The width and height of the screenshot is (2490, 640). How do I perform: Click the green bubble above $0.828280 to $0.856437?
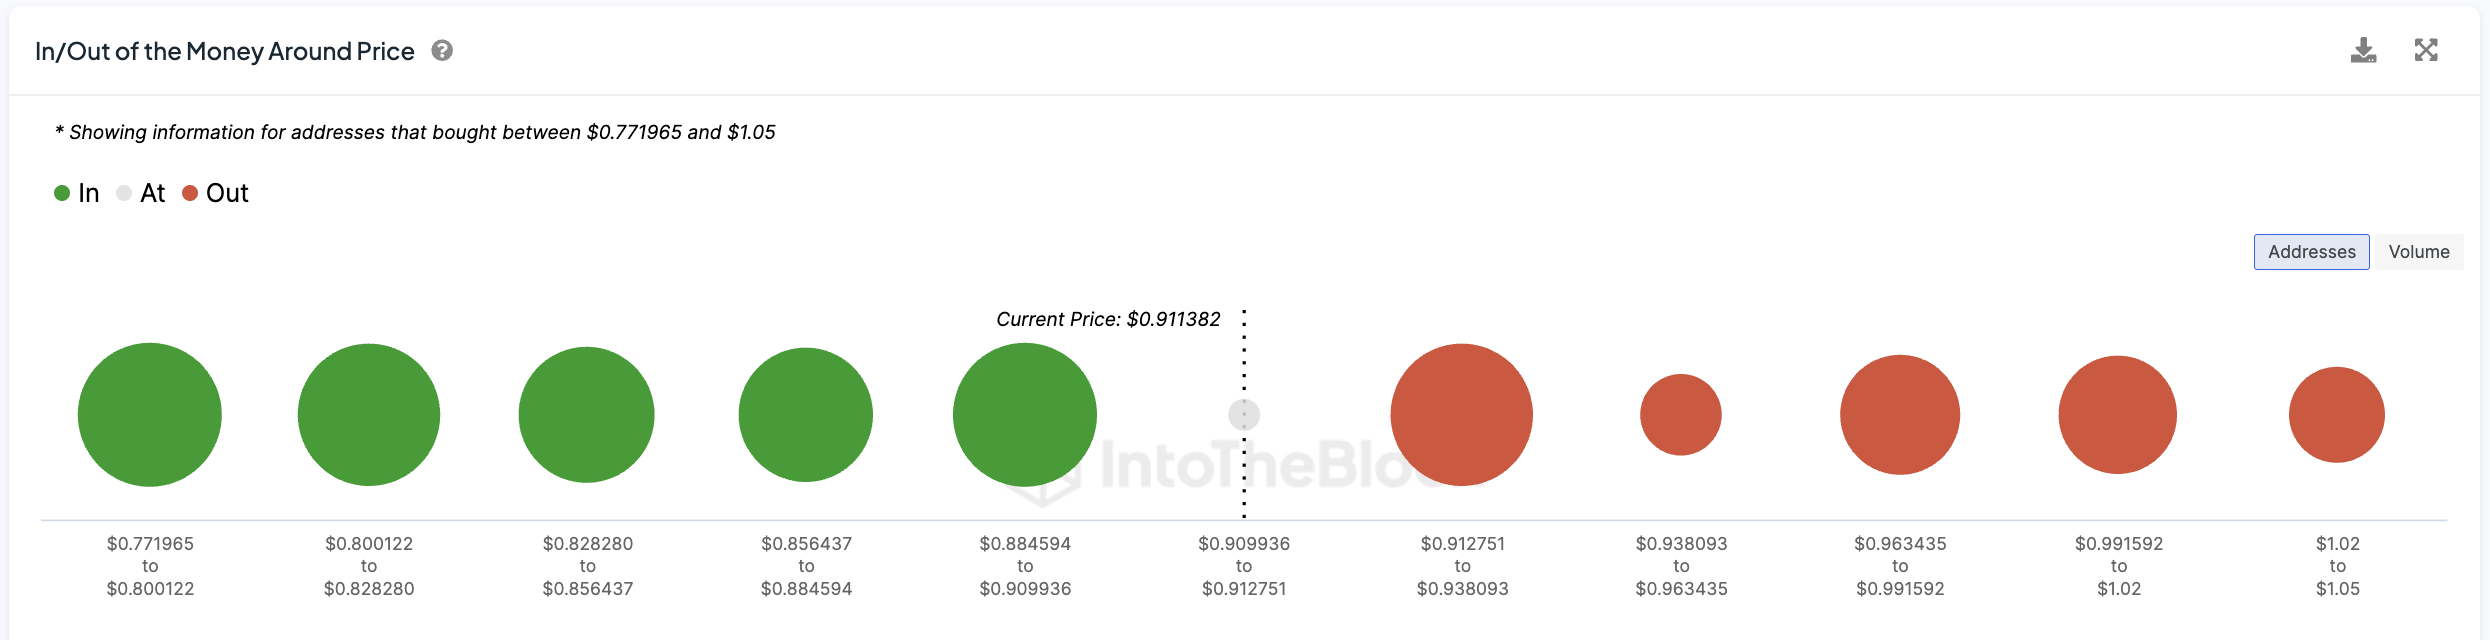pos(587,415)
